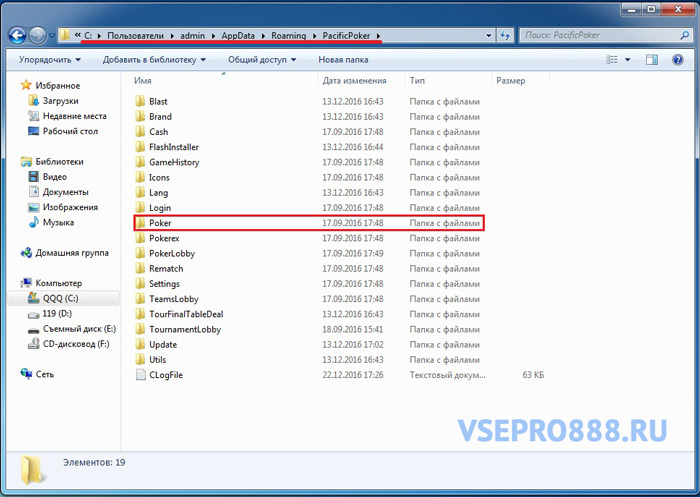Select the Poker folder icon

[x=140, y=223]
